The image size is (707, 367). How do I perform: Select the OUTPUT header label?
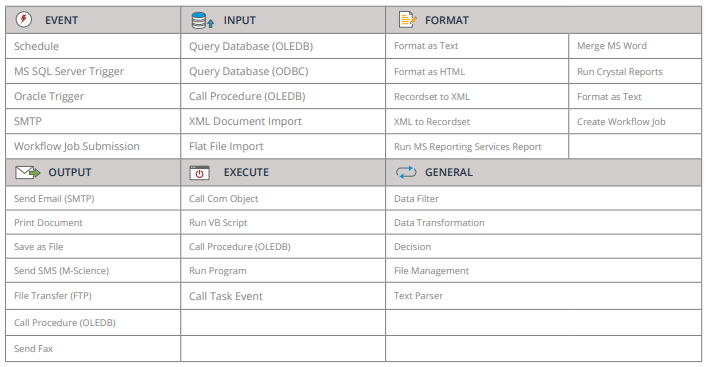70,172
